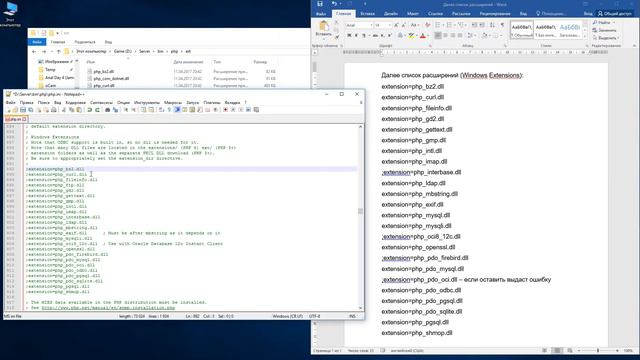Click the php.net manual link in Notepad++
This screenshot has height=360, width=640.
pyautogui.click(x=108, y=308)
